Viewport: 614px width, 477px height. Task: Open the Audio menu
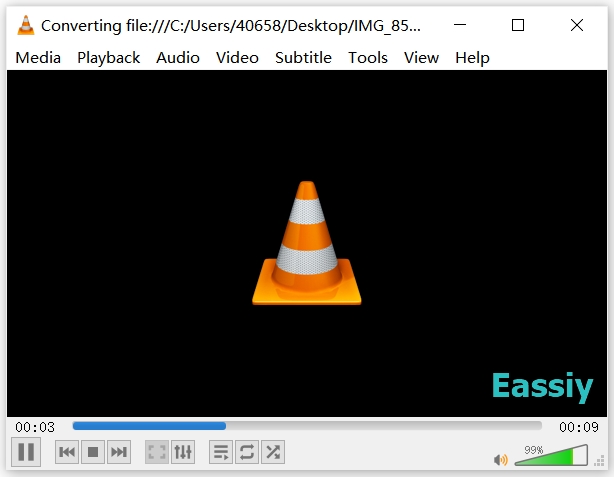pos(178,58)
